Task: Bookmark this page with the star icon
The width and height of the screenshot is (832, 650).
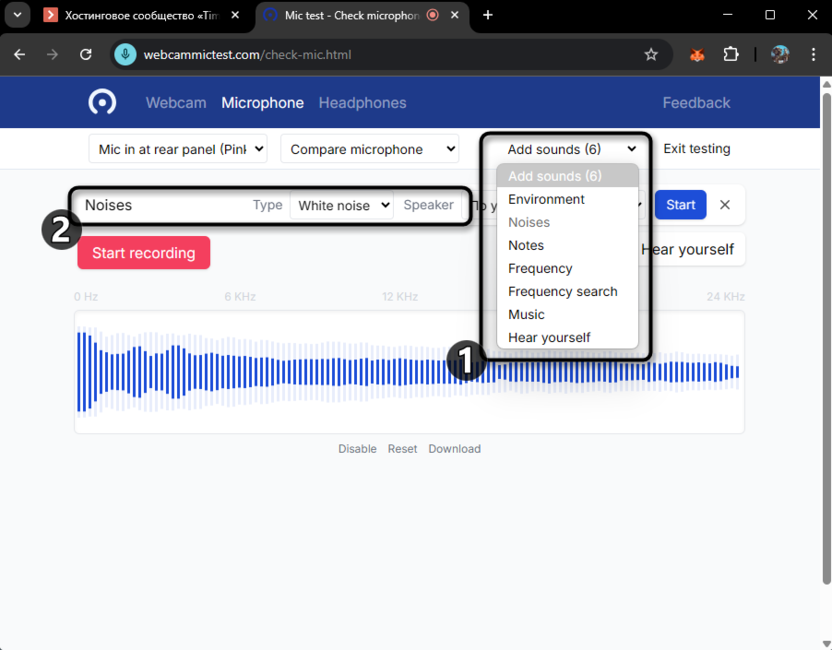Action: [651, 55]
